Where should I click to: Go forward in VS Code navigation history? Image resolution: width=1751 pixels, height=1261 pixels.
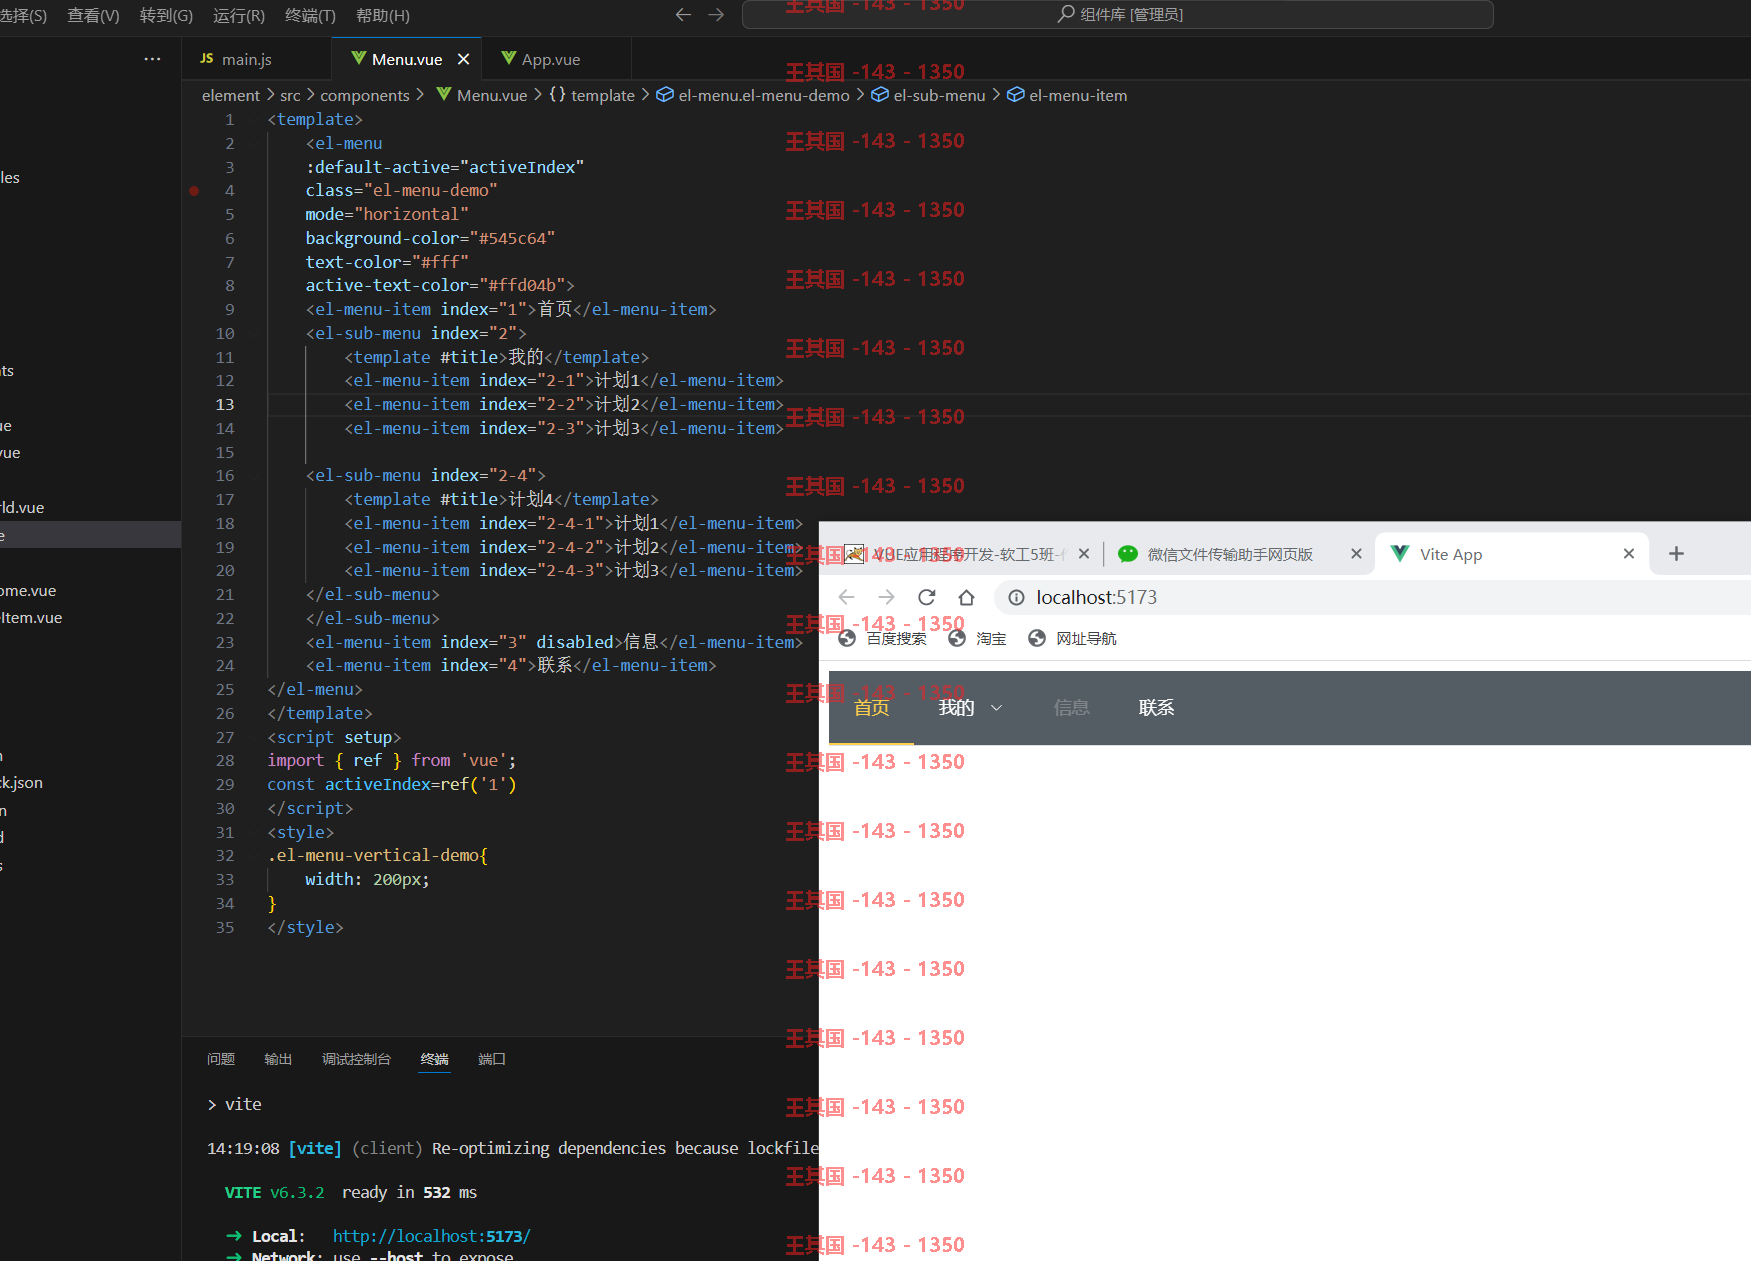(x=716, y=15)
